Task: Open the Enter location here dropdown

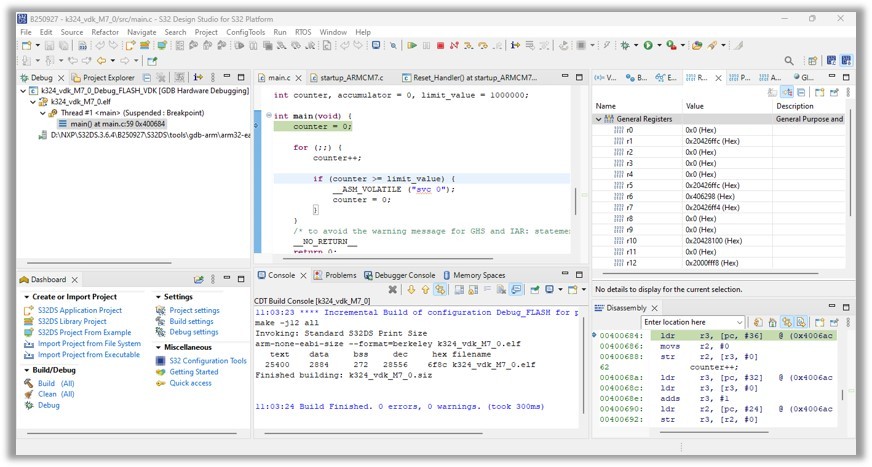Action: click(739, 322)
